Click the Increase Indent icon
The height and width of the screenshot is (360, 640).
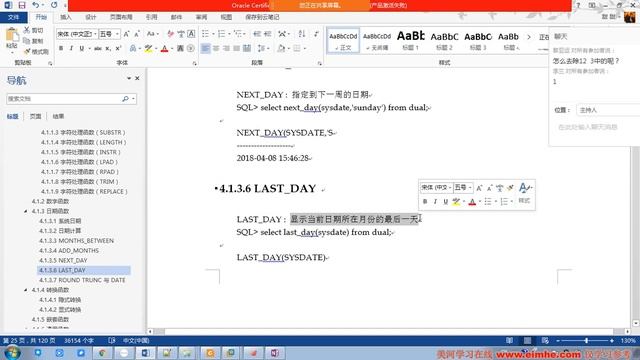[x=267, y=34]
